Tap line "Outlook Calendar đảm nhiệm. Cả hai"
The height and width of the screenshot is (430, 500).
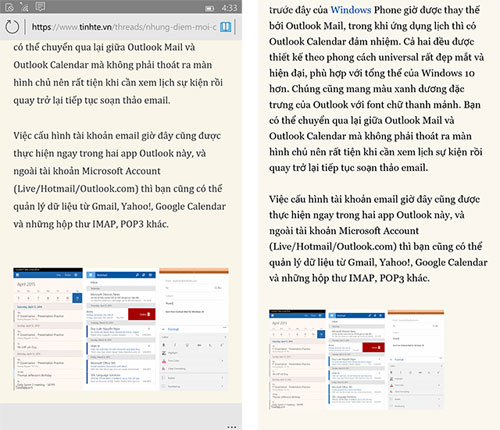click(371, 42)
